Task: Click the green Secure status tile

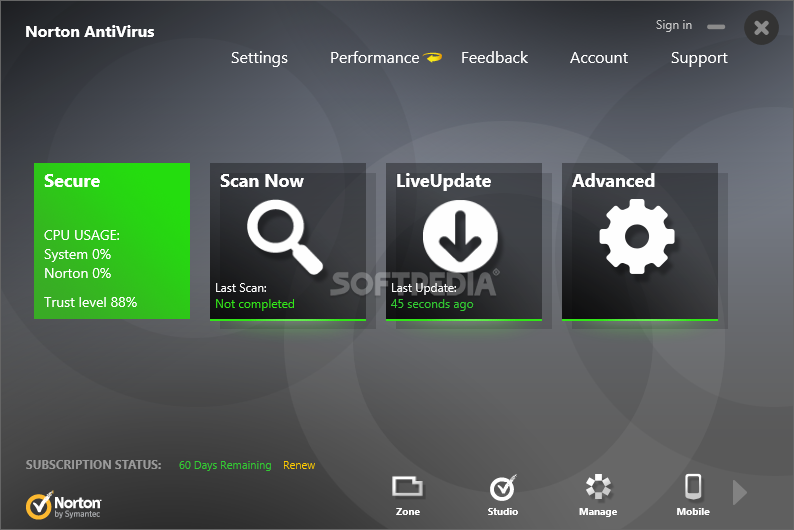Action: point(112,241)
